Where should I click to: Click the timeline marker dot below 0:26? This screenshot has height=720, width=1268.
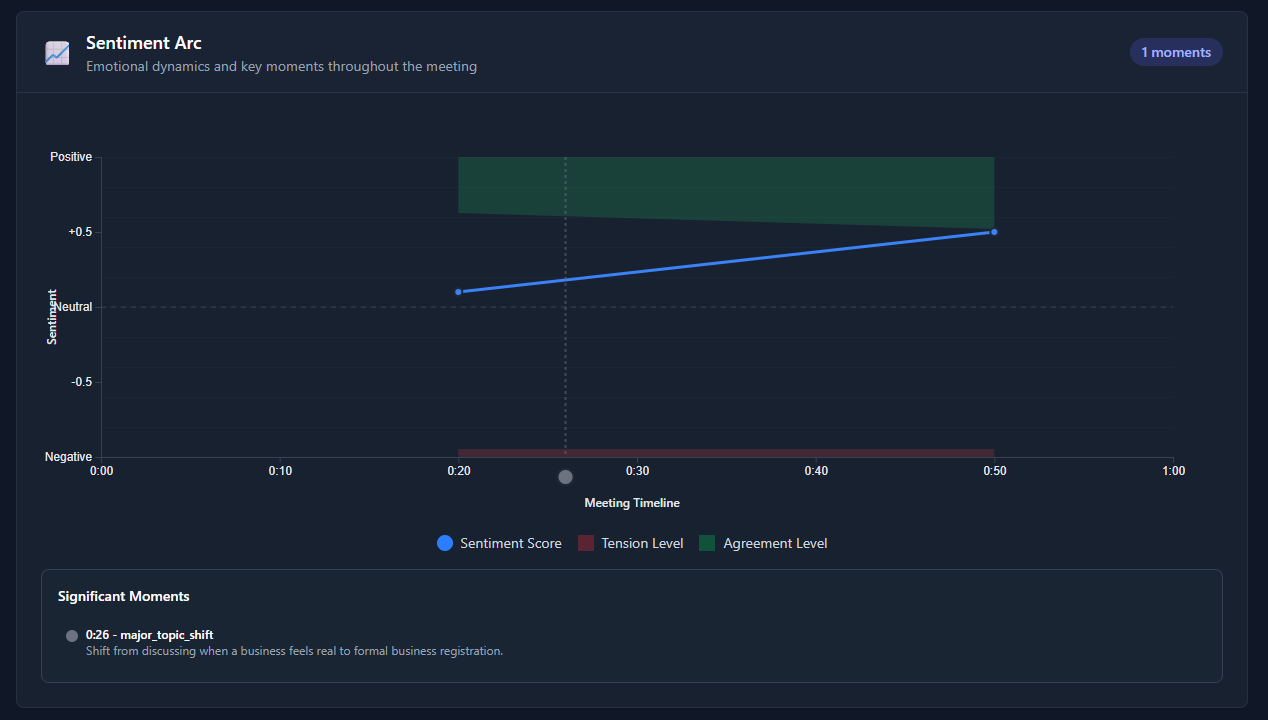(x=565, y=477)
